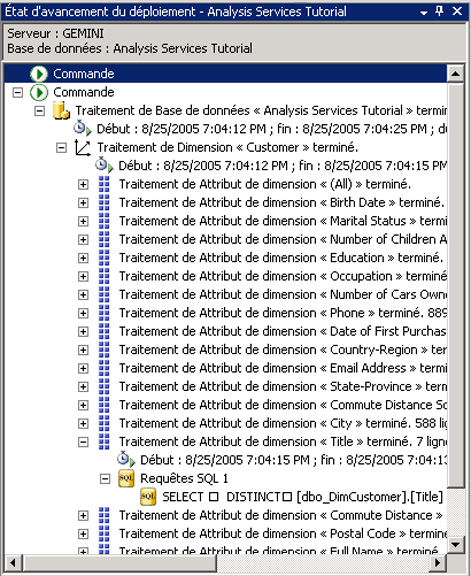
Task: Expand the (All) attribute node
Action: pos(83,184)
